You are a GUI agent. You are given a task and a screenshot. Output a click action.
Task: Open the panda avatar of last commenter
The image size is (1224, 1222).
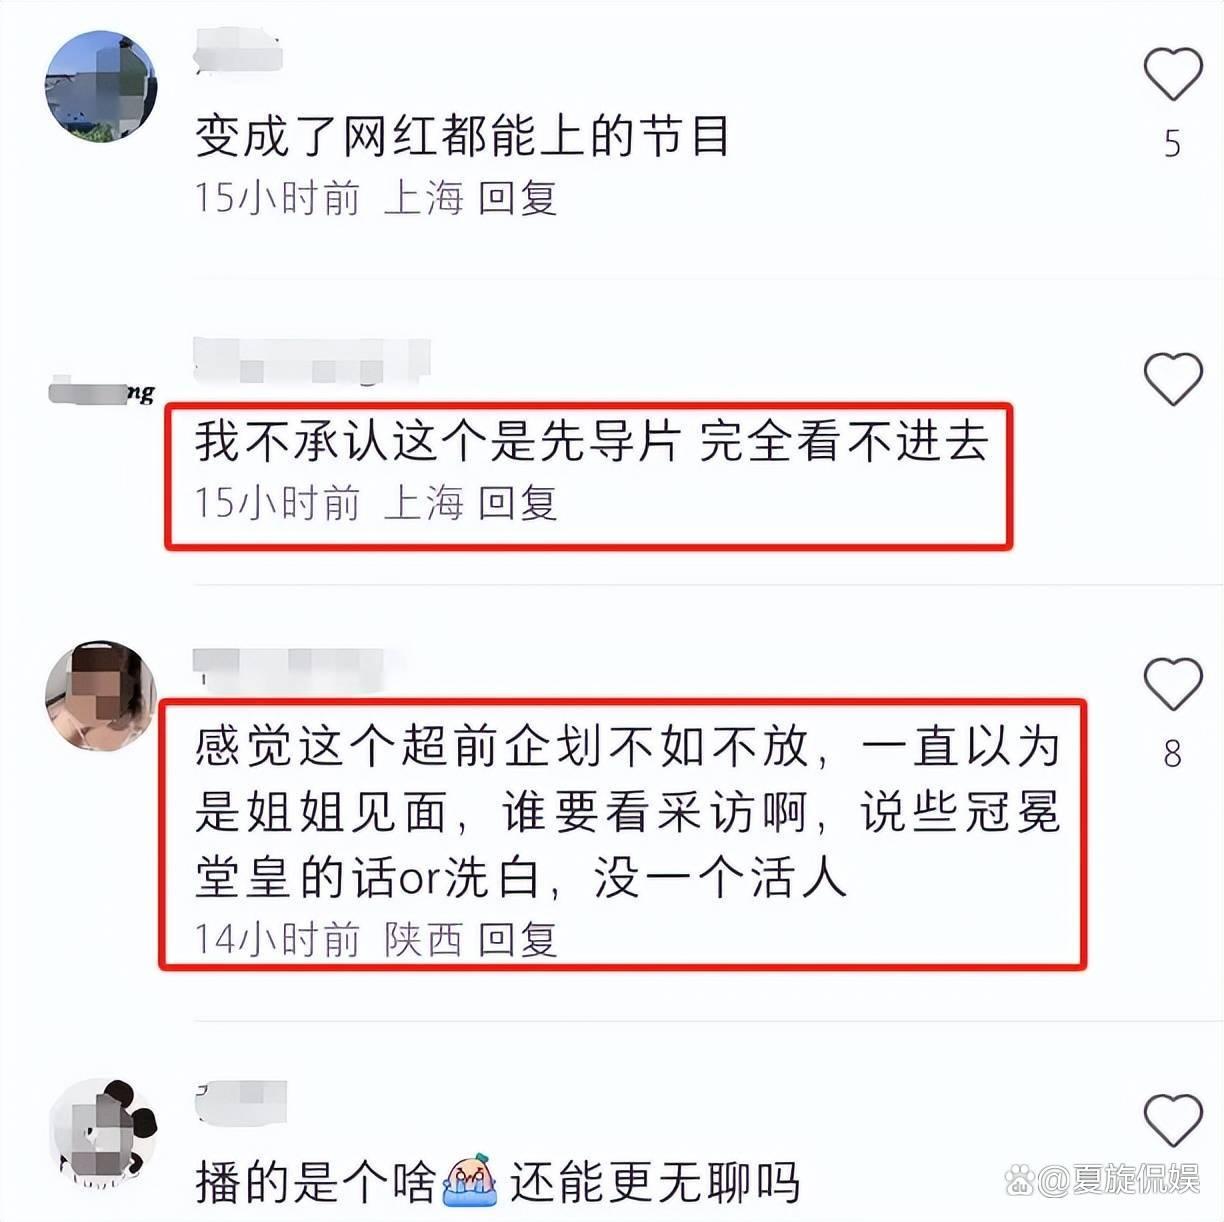coord(104,1133)
